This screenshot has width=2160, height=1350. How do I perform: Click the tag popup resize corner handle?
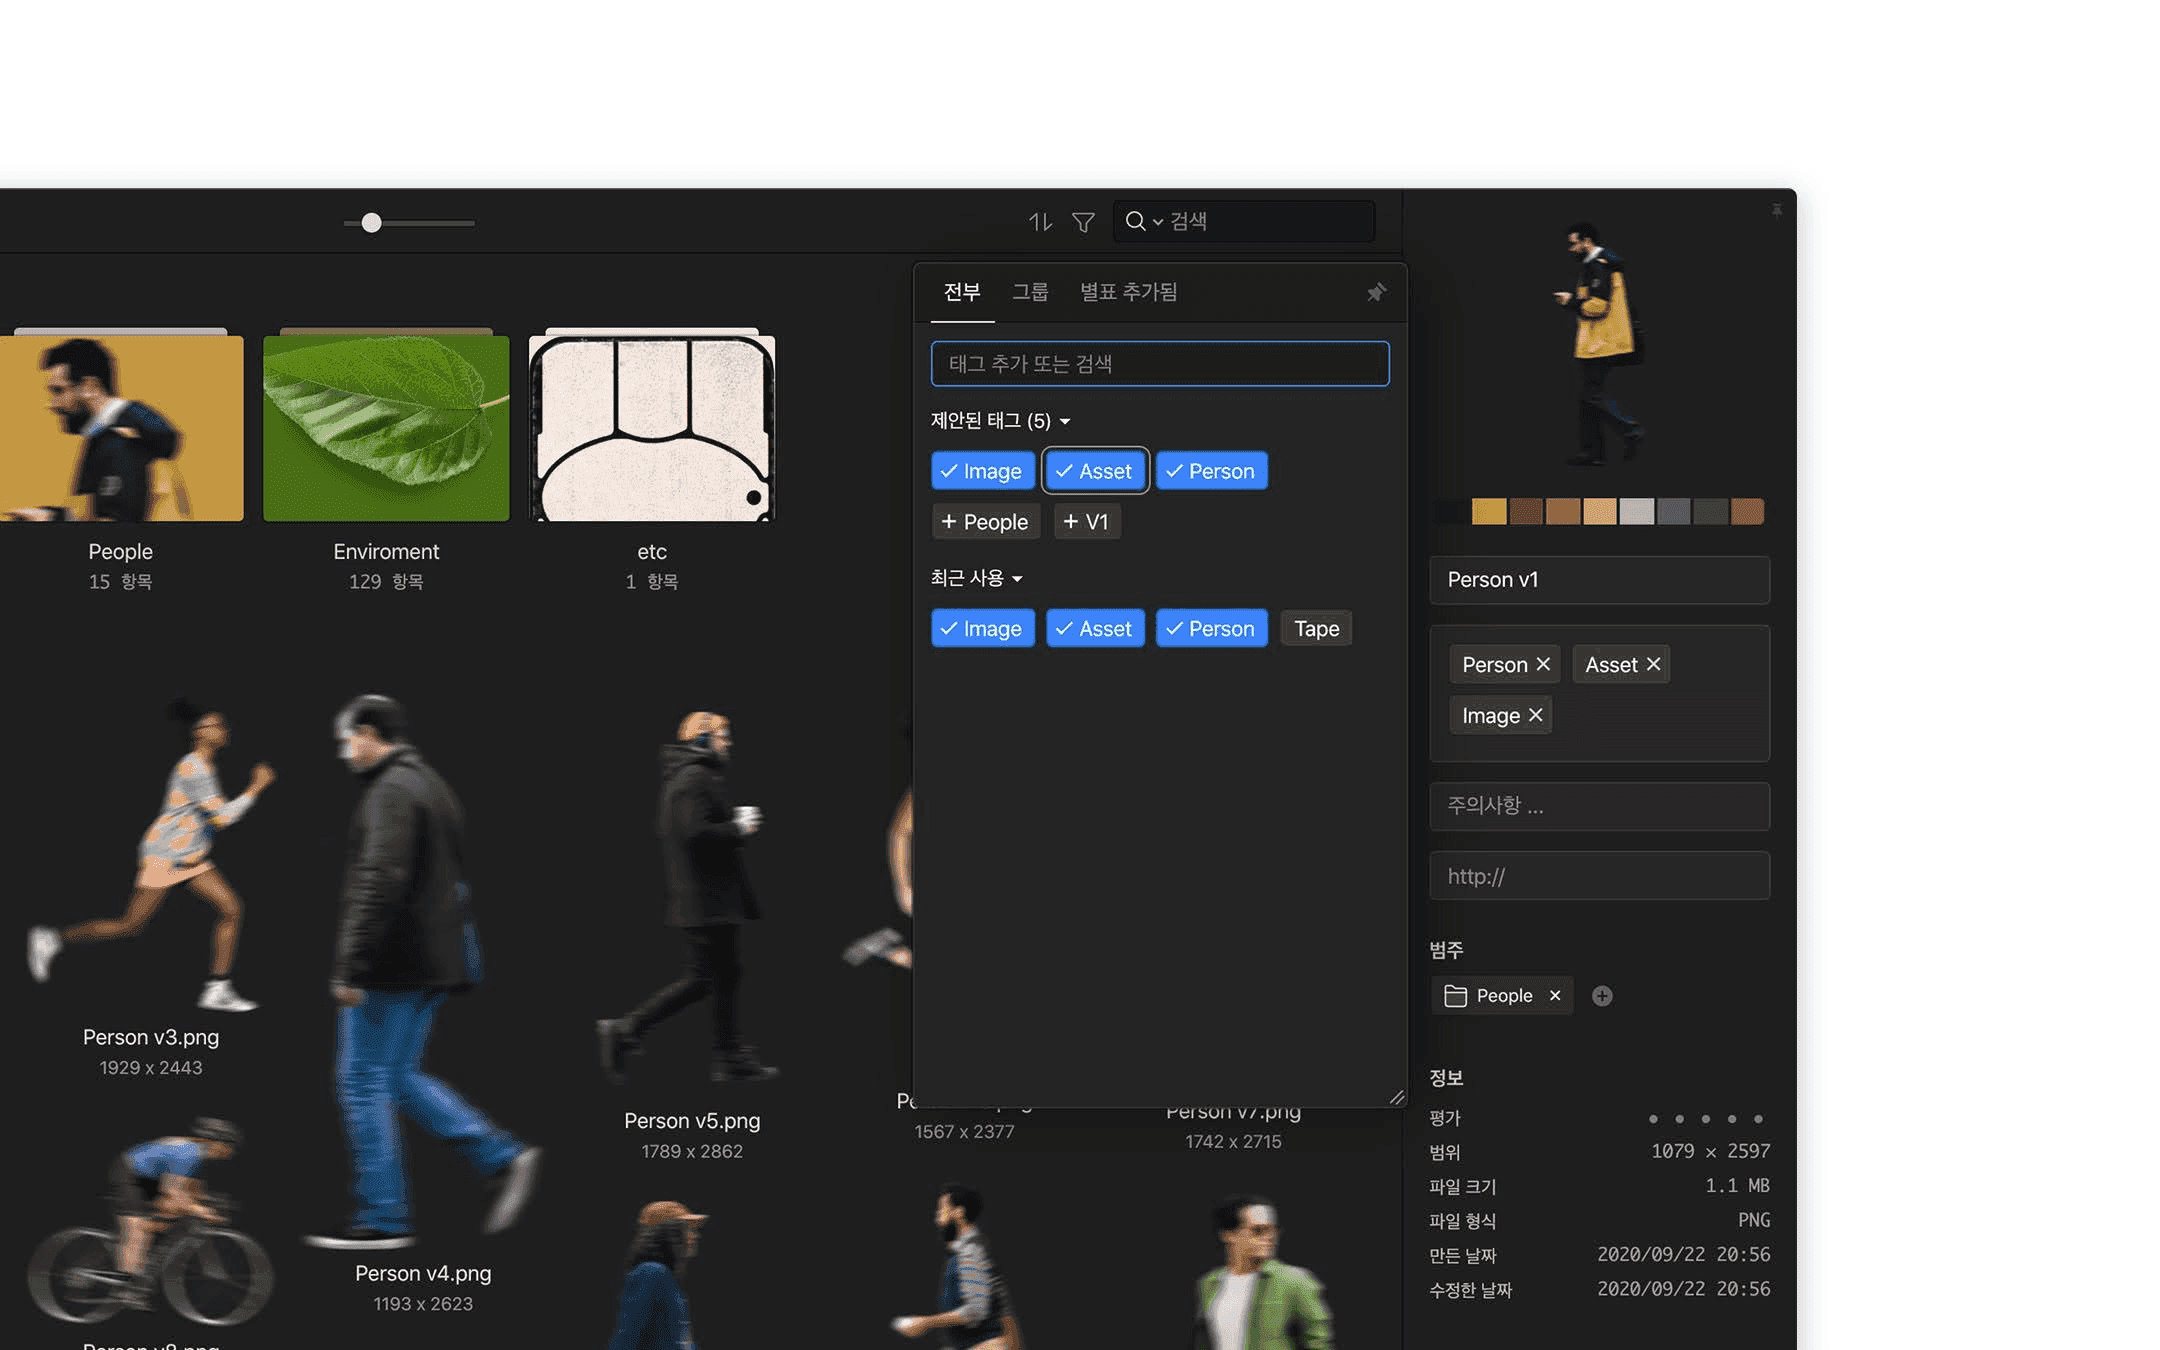pos(1397,1097)
